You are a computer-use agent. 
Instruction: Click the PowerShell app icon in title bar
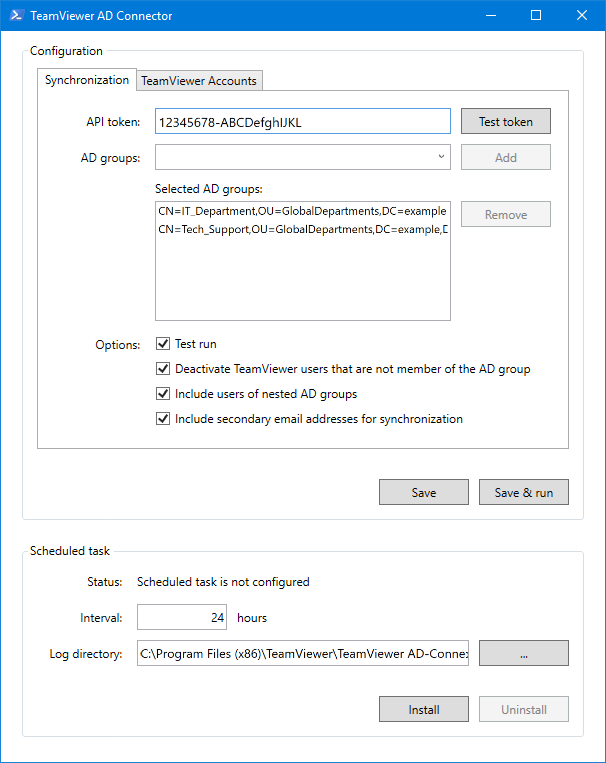pyautogui.click(x=17, y=15)
